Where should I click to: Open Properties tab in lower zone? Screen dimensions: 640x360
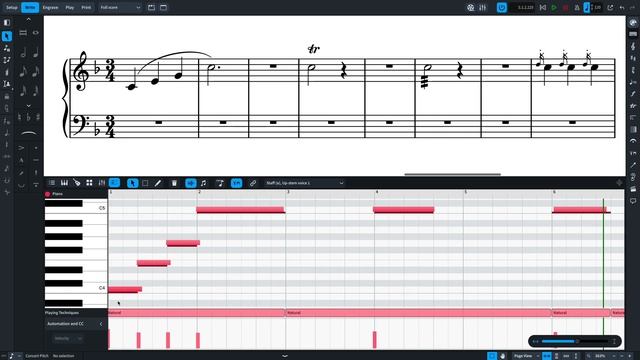(52, 183)
